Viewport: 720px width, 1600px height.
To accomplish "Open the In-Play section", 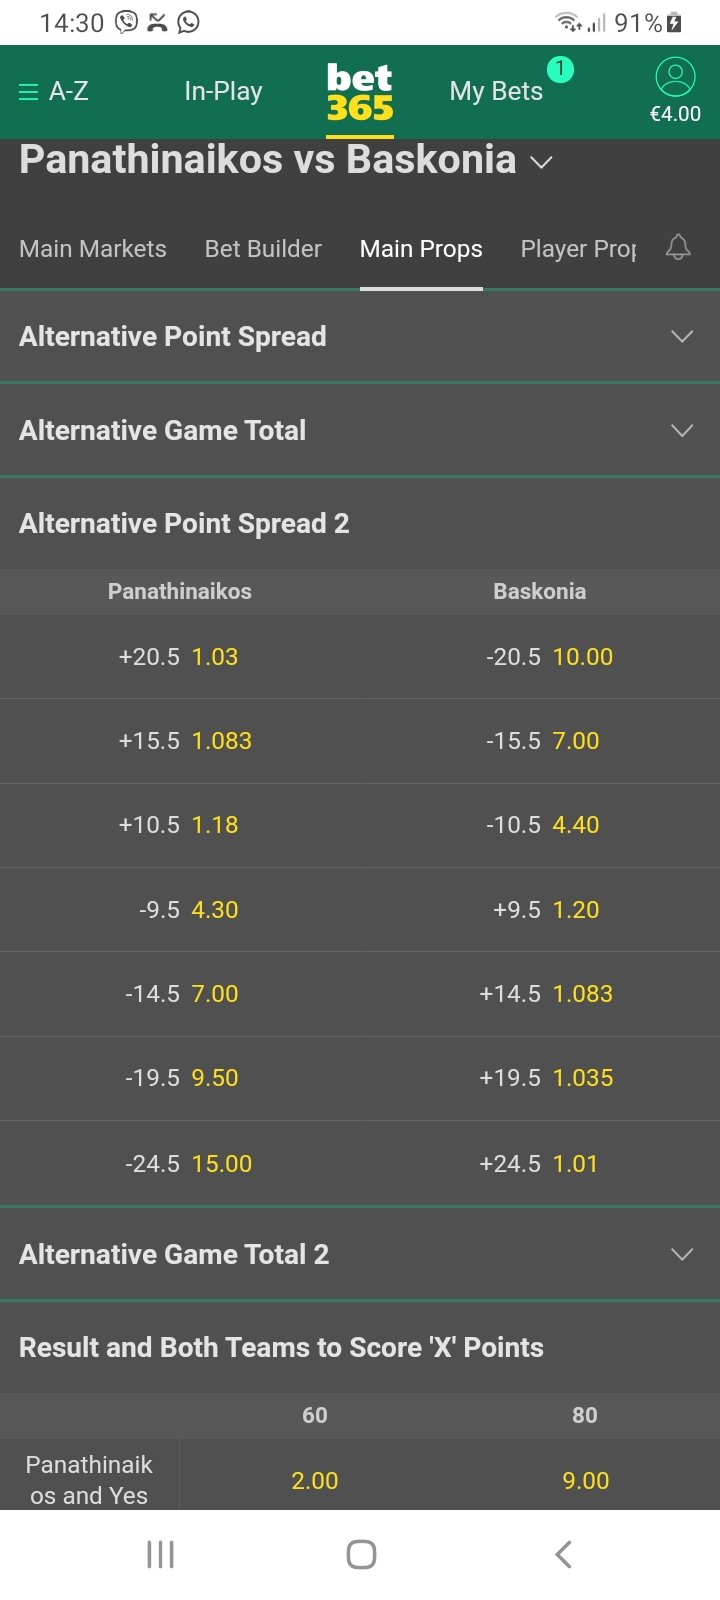I will click(x=223, y=91).
